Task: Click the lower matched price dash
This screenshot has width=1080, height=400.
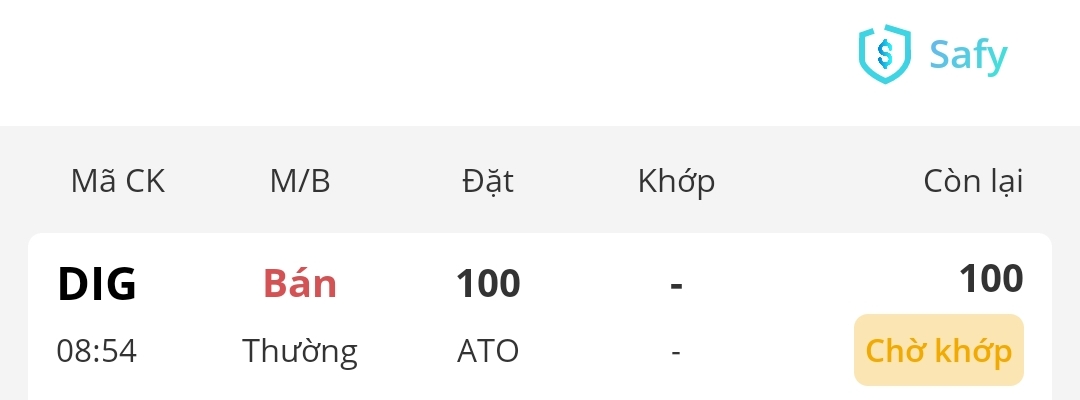Action: [676, 352]
